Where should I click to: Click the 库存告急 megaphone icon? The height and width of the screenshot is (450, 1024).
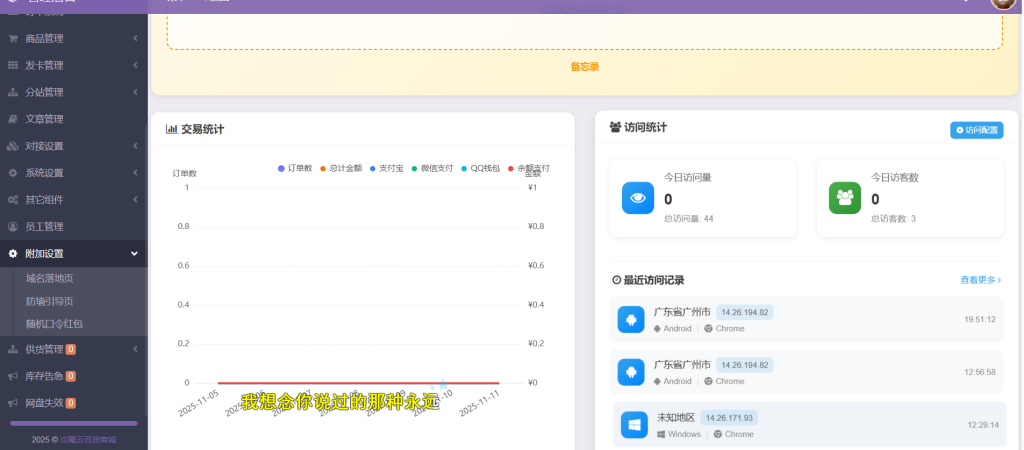pyautogui.click(x=12, y=376)
